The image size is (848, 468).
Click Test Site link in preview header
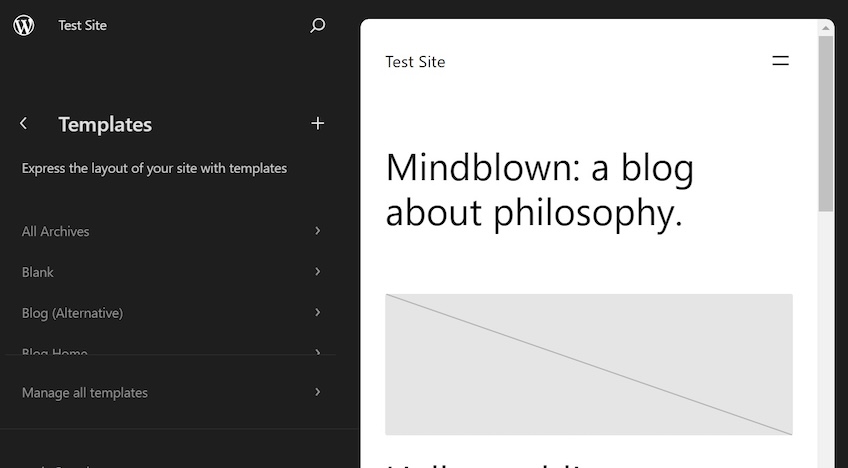tap(415, 62)
